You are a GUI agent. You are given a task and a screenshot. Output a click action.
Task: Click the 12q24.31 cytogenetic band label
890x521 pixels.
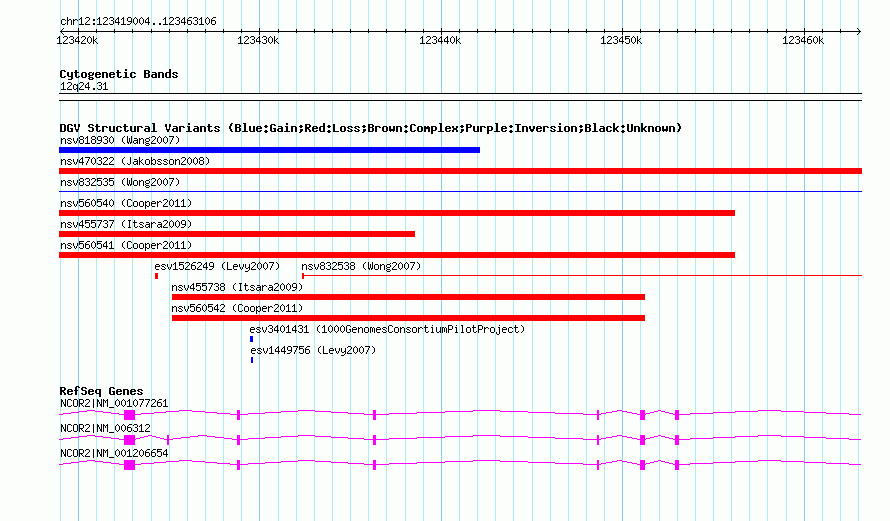tap(84, 86)
